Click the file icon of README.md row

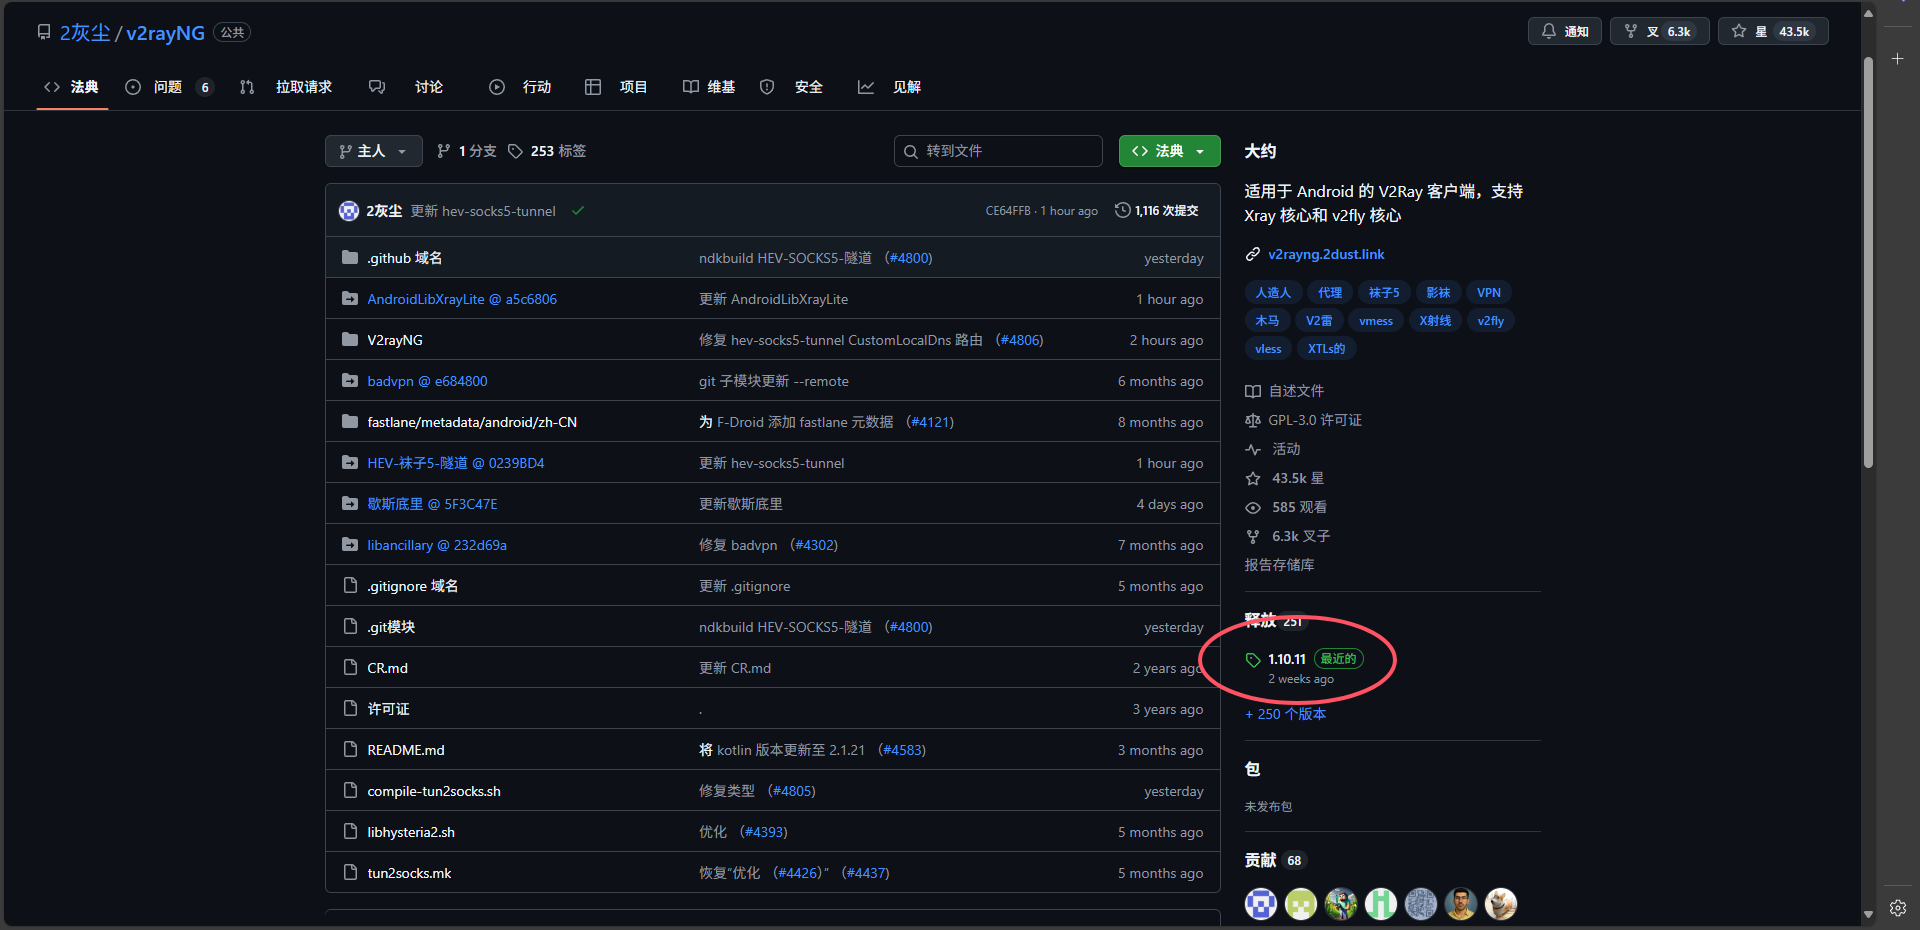coord(350,750)
